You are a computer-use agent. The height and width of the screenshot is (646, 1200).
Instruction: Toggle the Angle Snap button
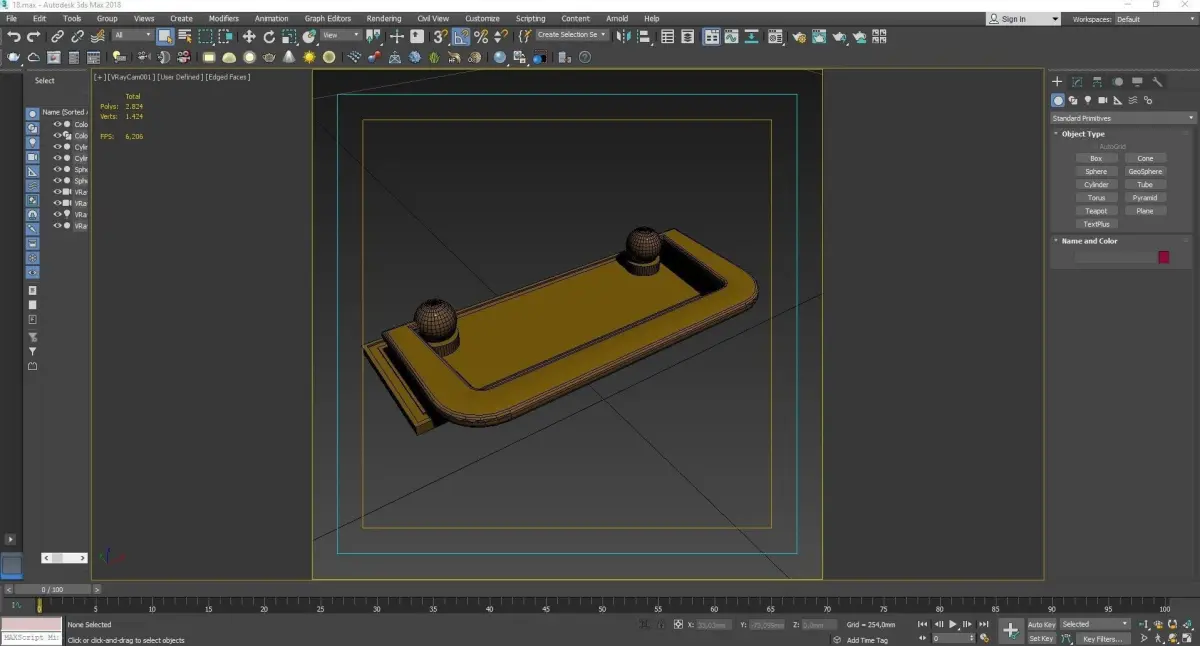461,36
